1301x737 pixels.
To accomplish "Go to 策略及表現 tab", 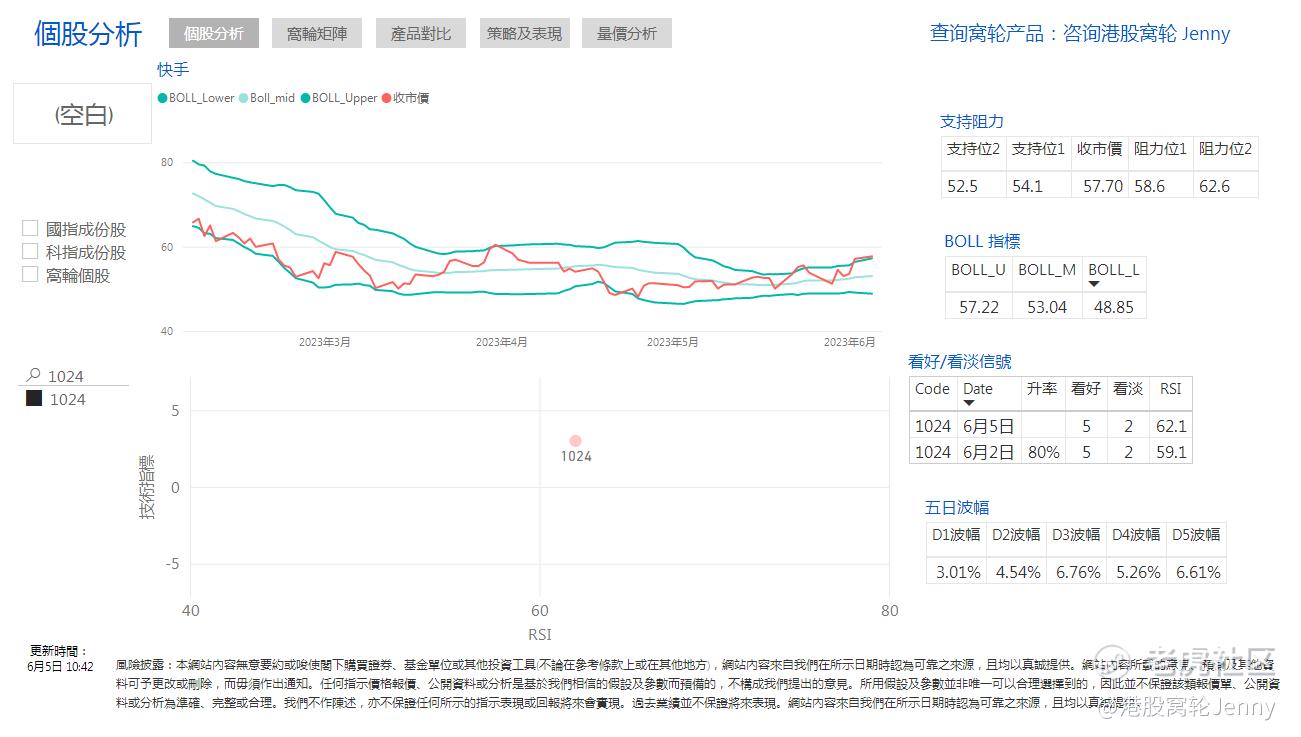I will pos(524,33).
